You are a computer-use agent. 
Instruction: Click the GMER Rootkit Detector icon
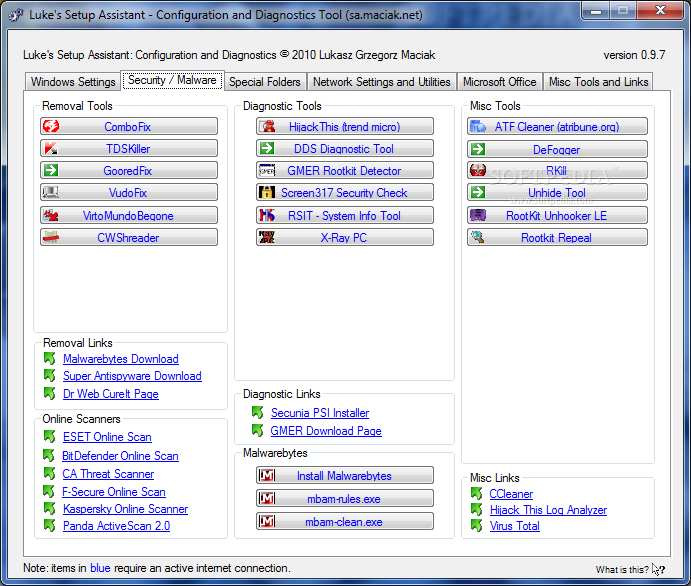[267, 170]
